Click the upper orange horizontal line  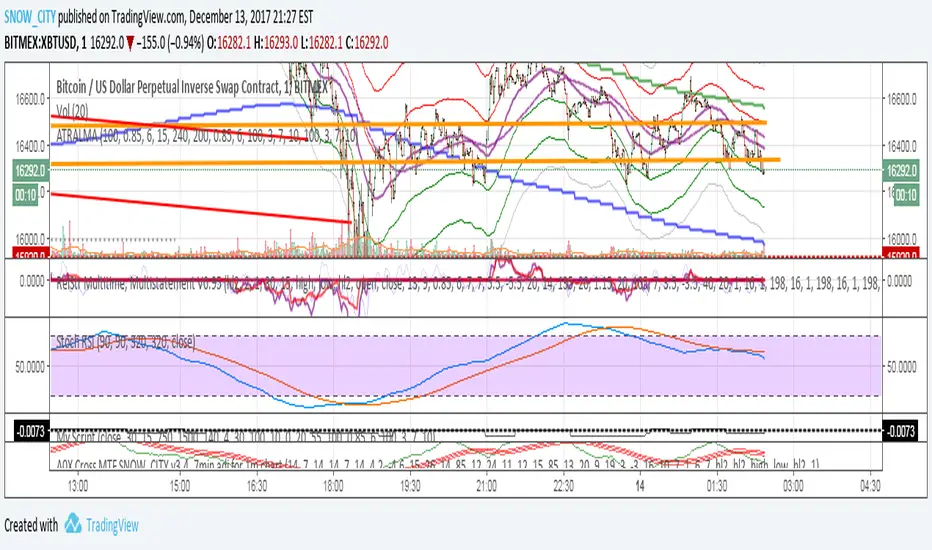(409, 124)
